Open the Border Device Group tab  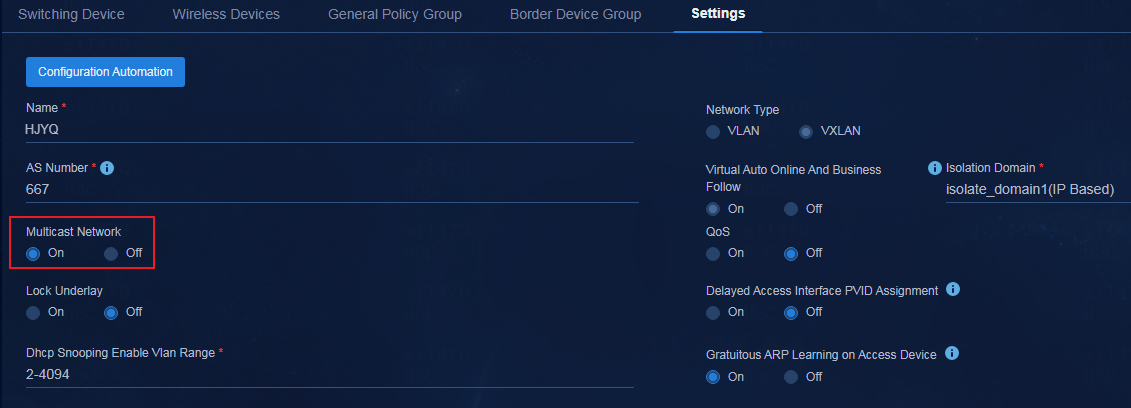pos(575,14)
